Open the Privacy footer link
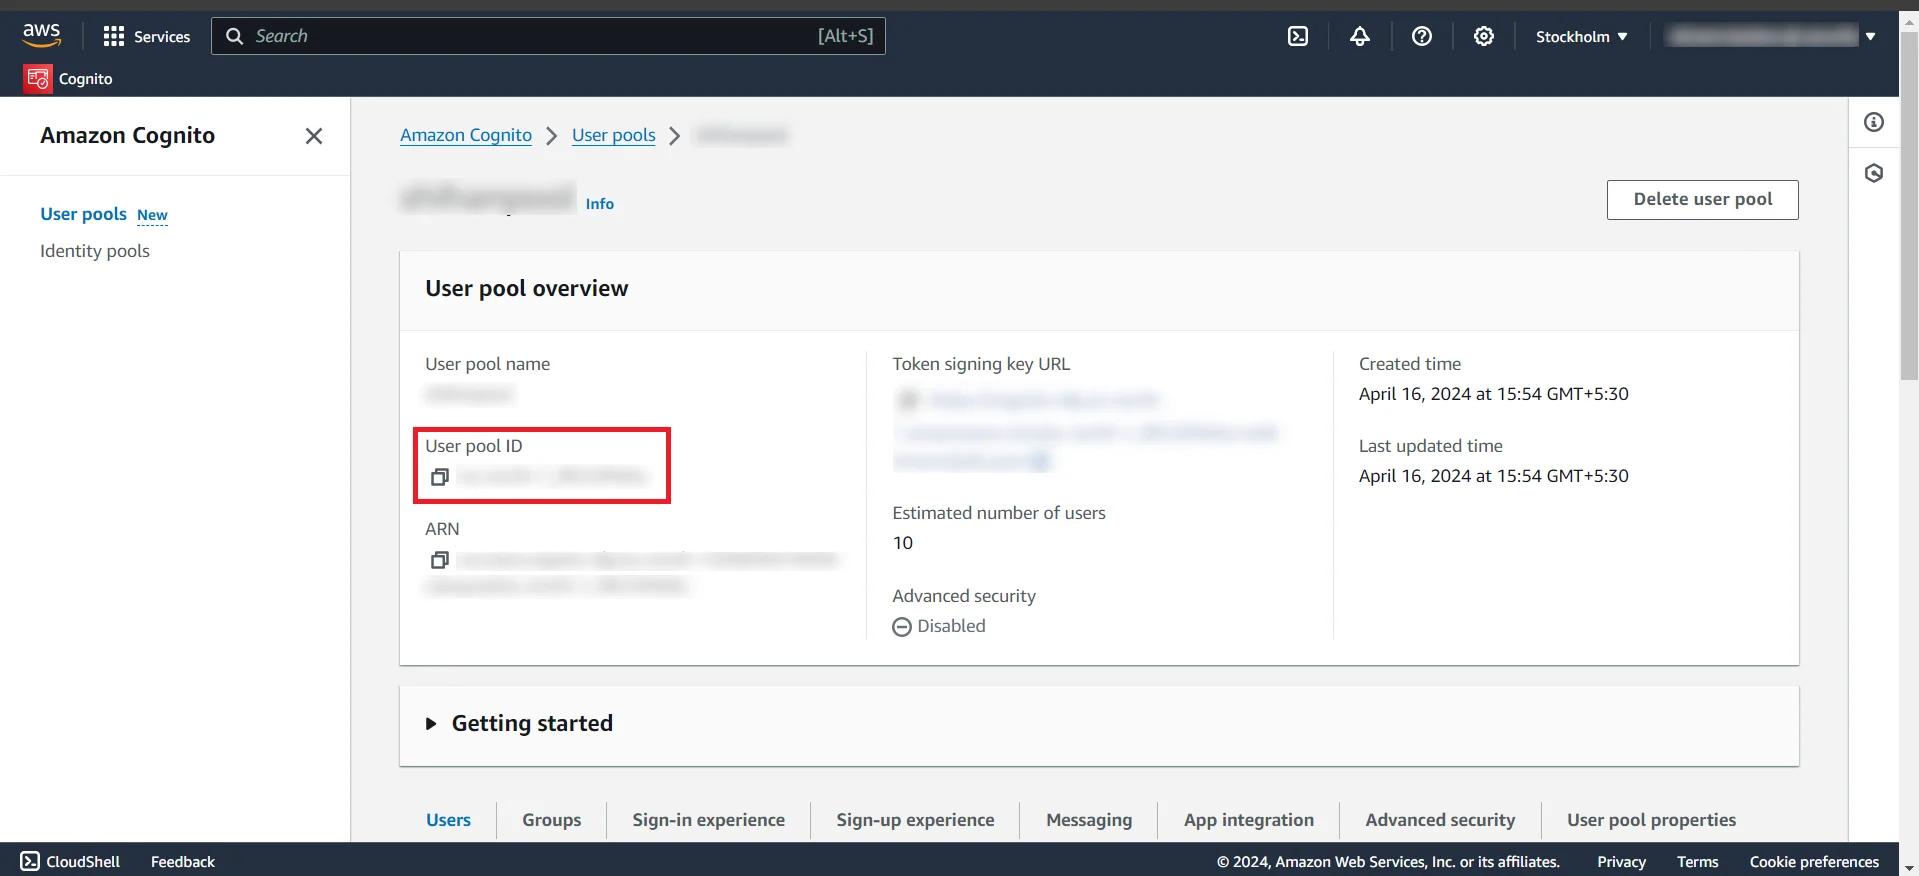The image size is (1919, 876). (1621, 861)
